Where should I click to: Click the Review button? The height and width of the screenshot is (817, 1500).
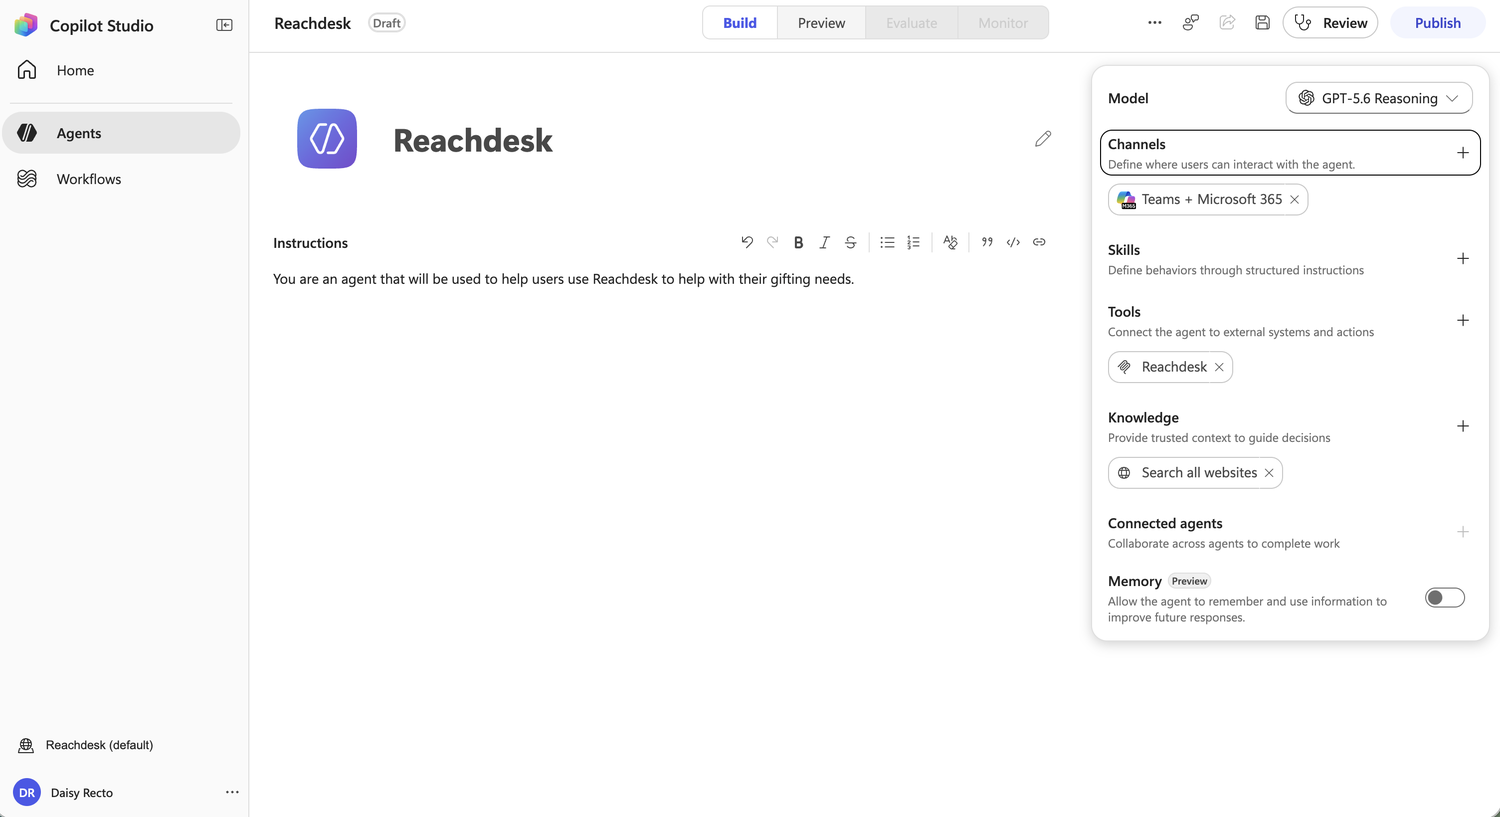(x=1330, y=23)
